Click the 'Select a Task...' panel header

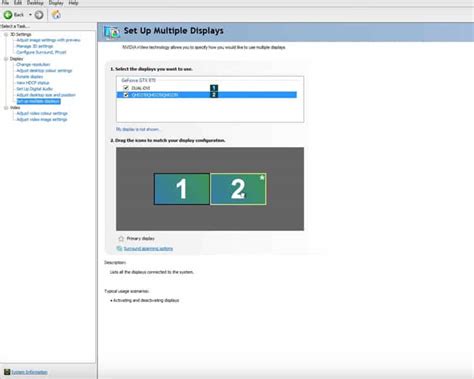[x=15, y=26]
